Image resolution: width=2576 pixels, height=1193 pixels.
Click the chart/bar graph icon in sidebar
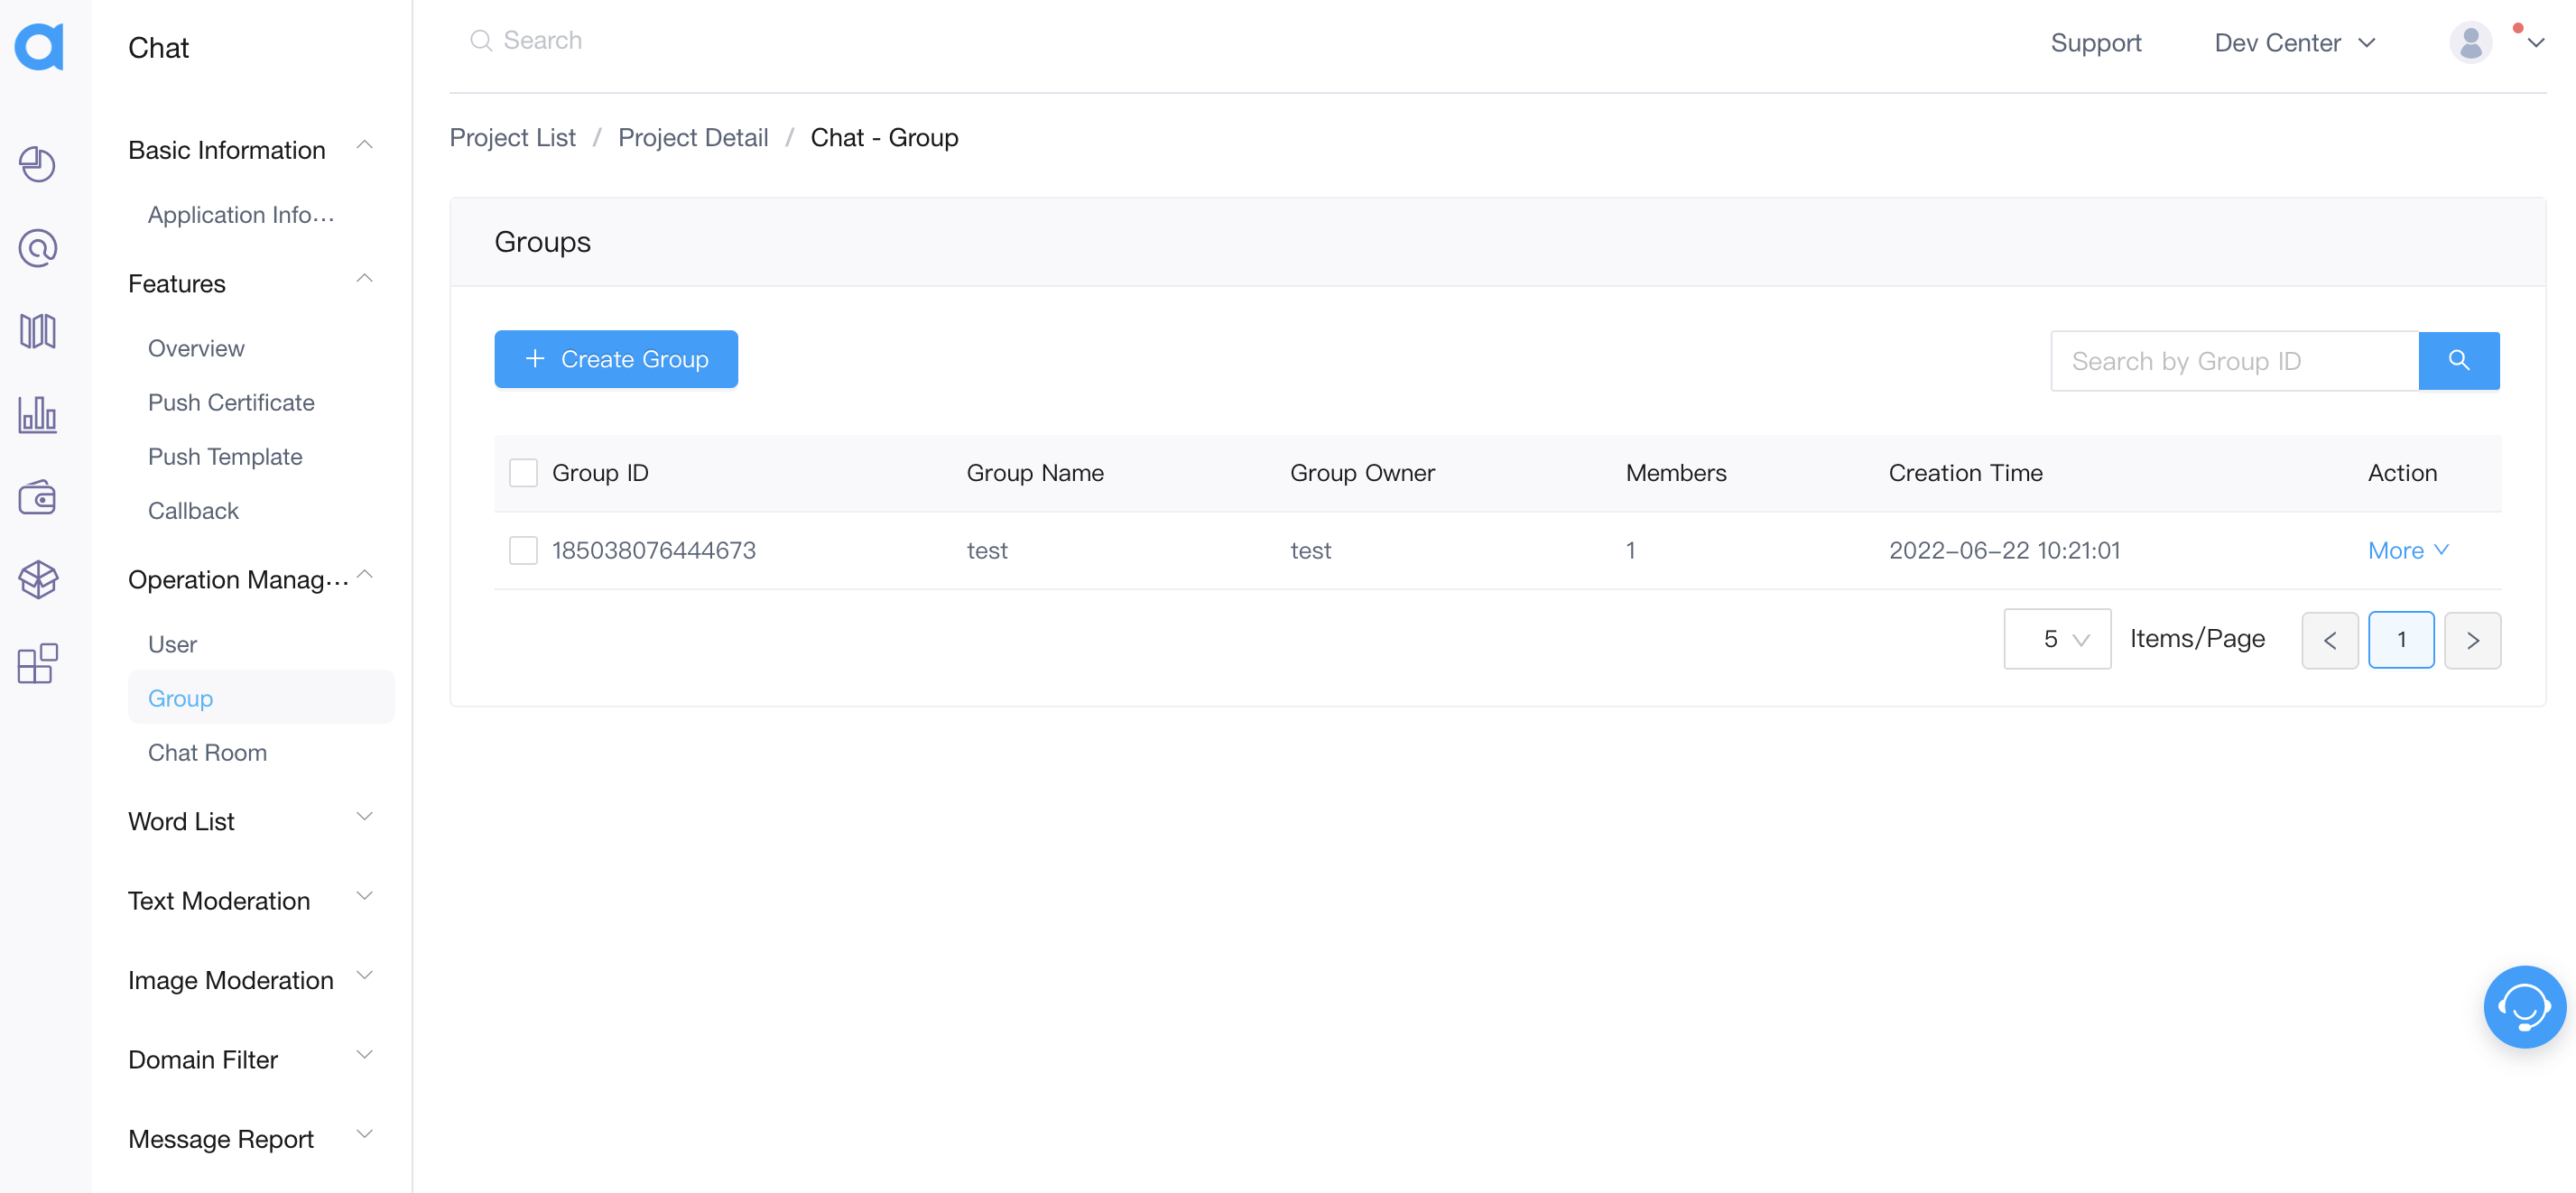pyautogui.click(x=42, y=414)
